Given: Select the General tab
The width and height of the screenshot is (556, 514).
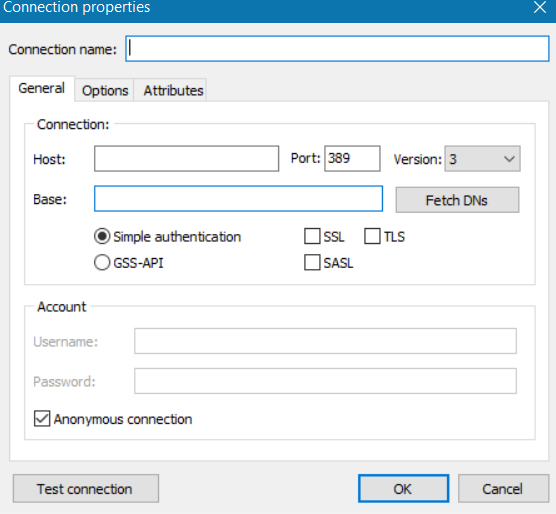Looking at the screenshot, I should [x=41, y=88].
